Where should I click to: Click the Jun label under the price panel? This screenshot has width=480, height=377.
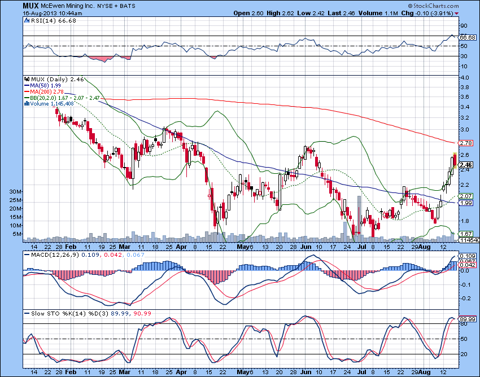[306, 247]
